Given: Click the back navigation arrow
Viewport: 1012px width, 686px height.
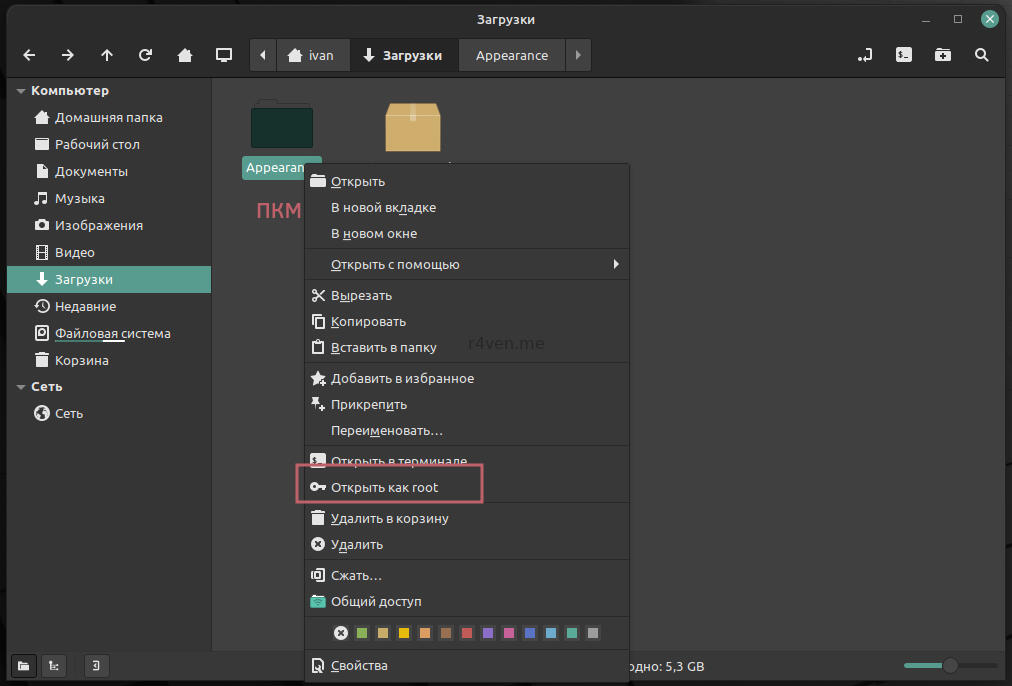Looking at the screenshot, I should pyautogui.click(x=29, y=55).
